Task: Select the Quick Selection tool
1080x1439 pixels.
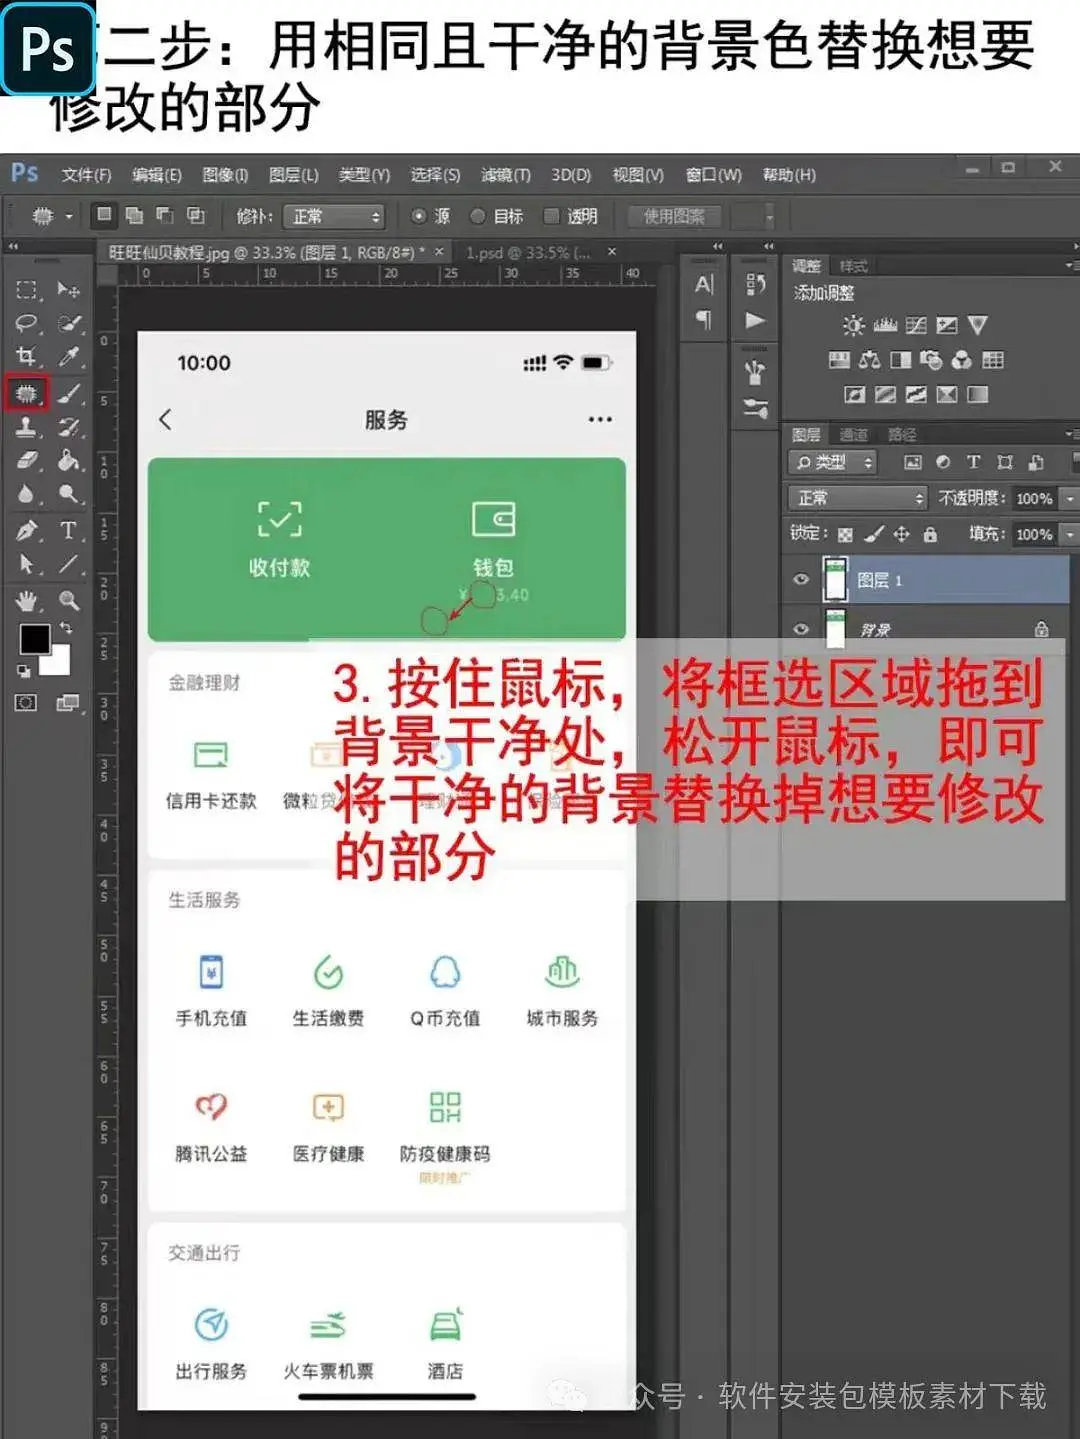Action: pos(68,323)
